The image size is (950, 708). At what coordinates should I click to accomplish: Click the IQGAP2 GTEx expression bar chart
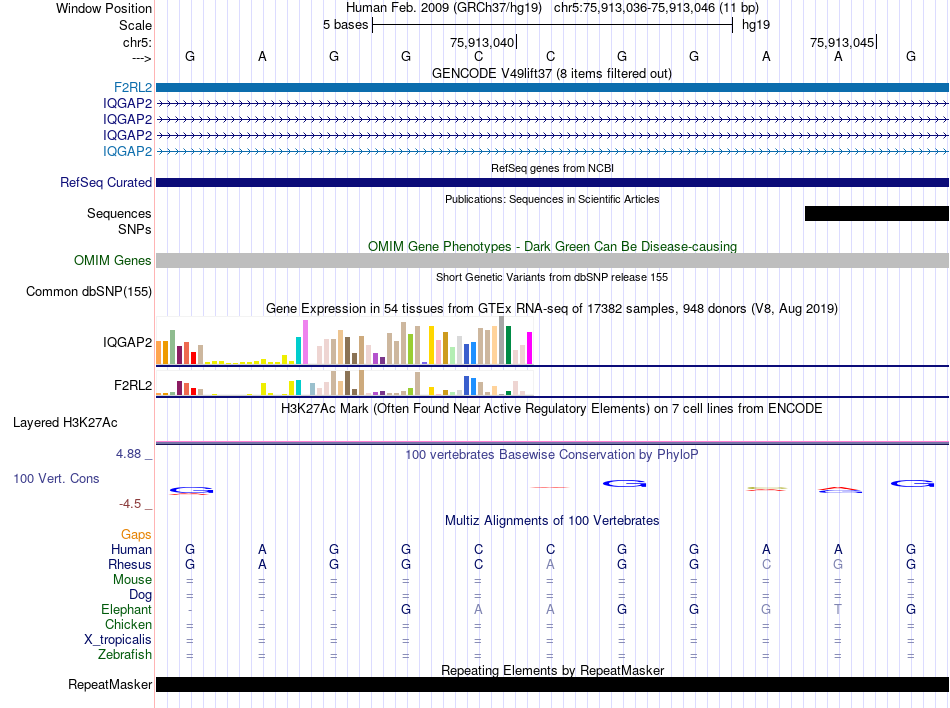344,341
